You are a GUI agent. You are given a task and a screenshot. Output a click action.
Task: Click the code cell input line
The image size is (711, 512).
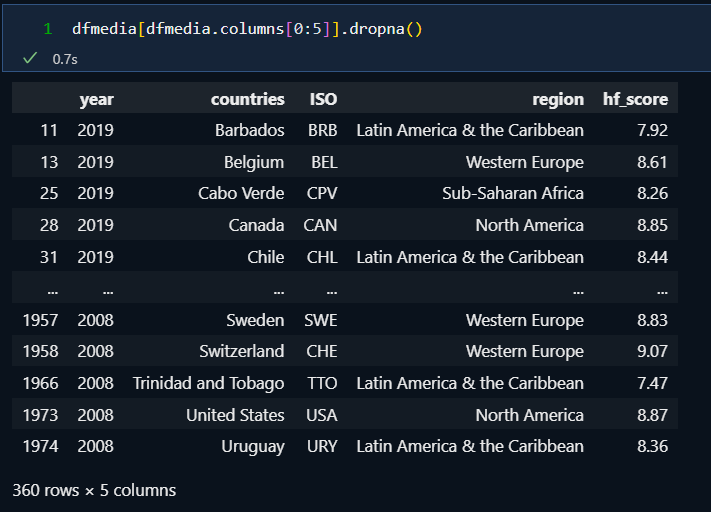pyautogui.click(x=247, y=29)
